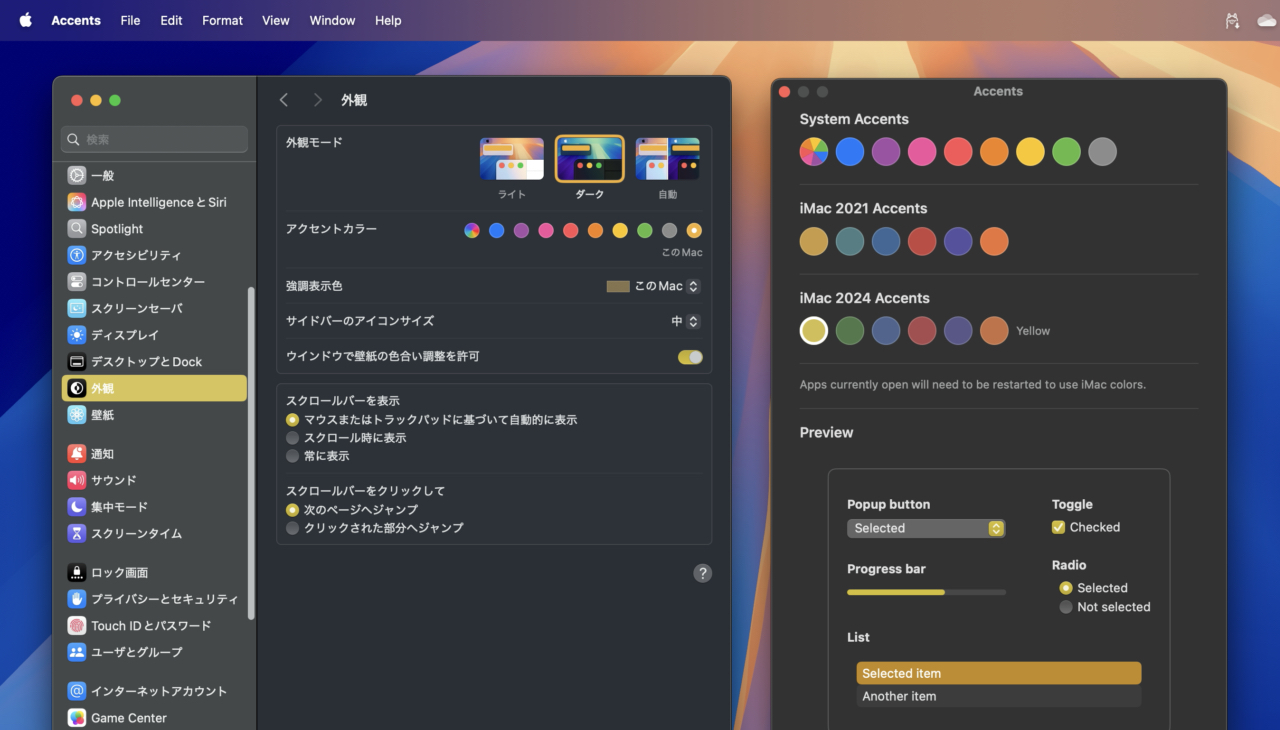Open スクリーンタイム sidebar icon
This screenshot has height=730, width=1280.
click(x=77, y=533)
